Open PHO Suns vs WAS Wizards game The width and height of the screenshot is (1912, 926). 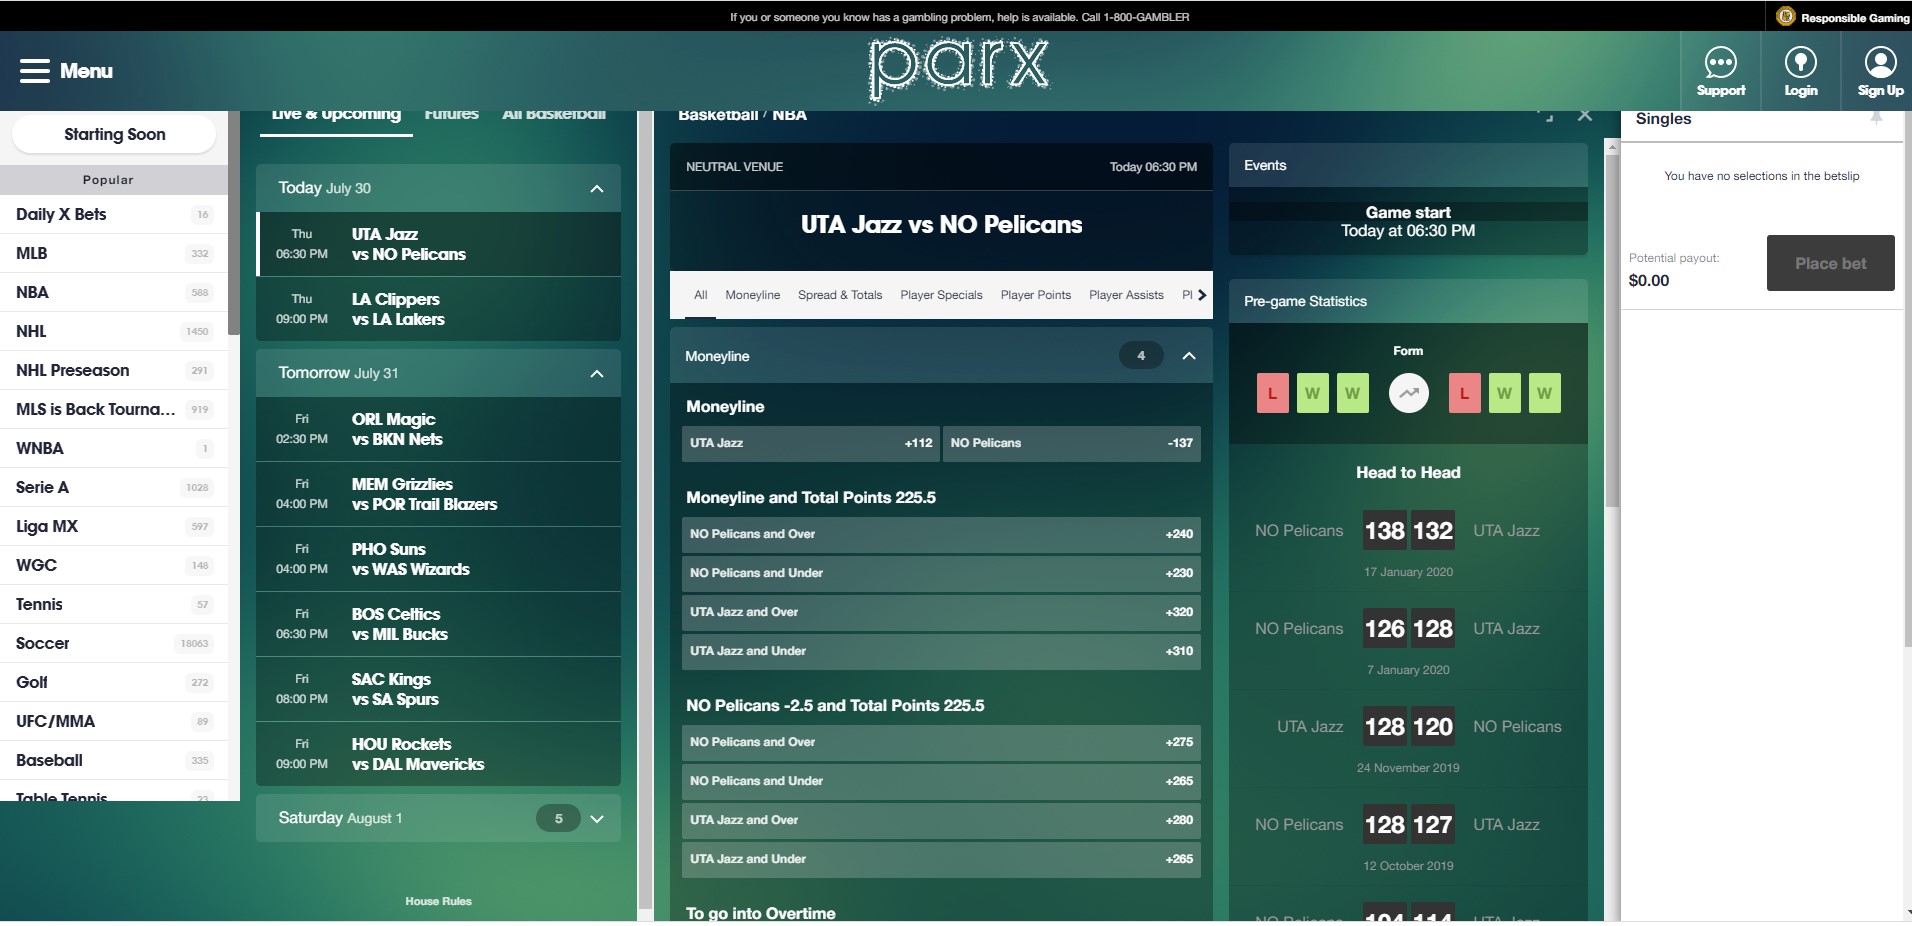438,559
